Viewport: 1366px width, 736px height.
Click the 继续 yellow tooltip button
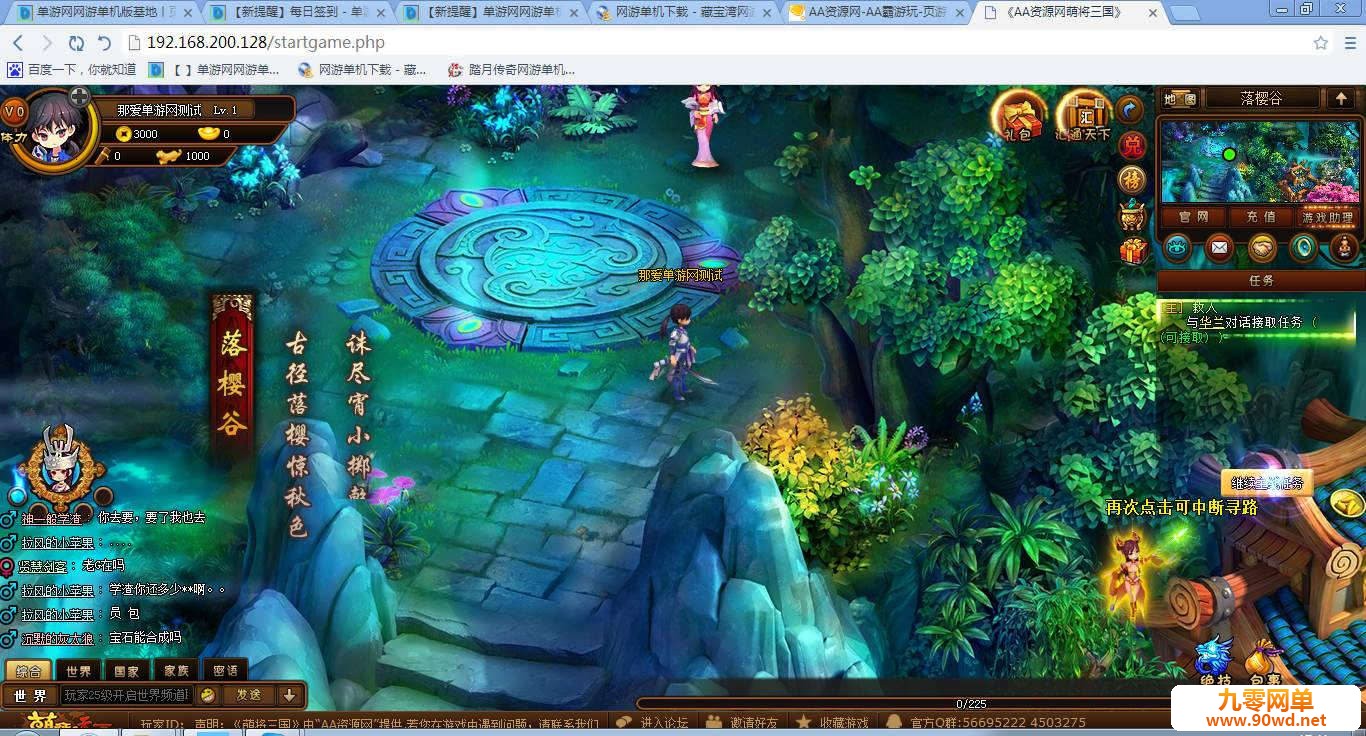coord(1266,483)
